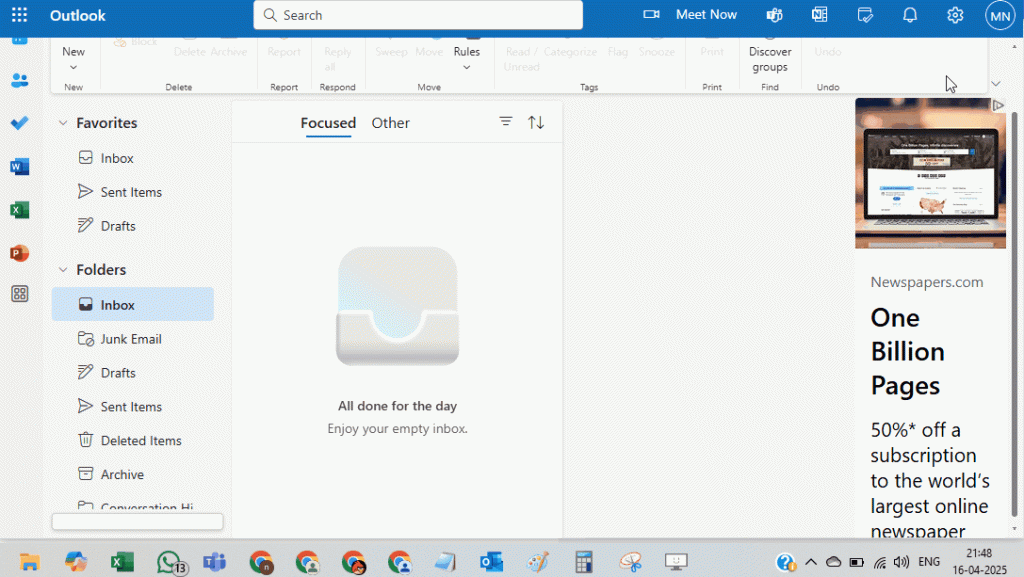
Task: Open People from the left rail
Action: pyautogui.click(x=20, y=80)
